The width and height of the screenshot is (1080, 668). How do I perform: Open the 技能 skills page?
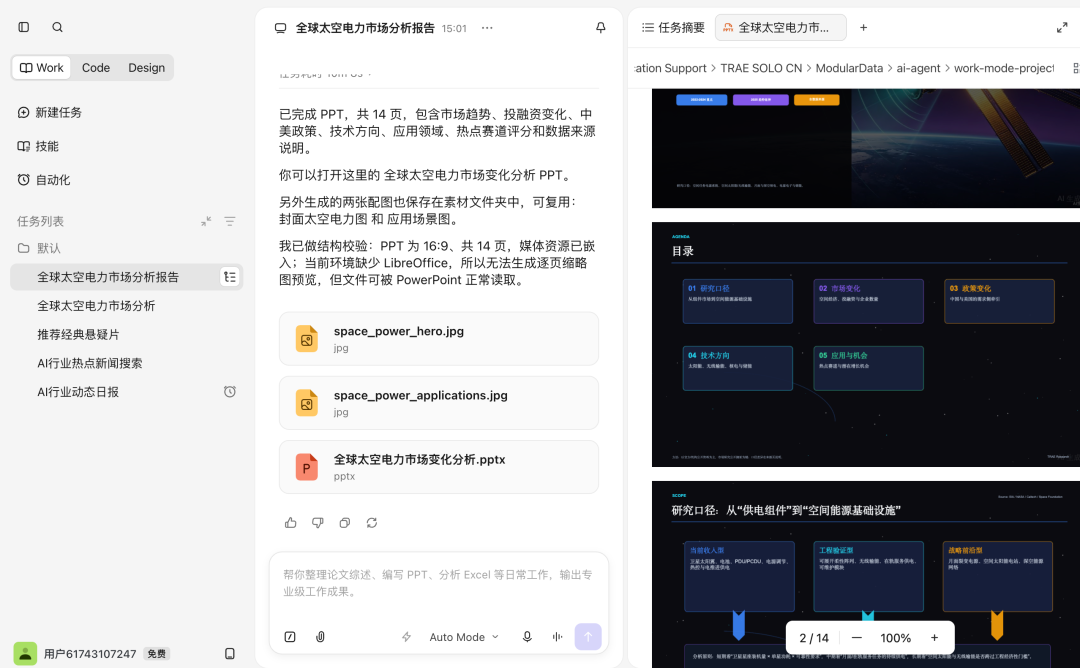point(39,146)
